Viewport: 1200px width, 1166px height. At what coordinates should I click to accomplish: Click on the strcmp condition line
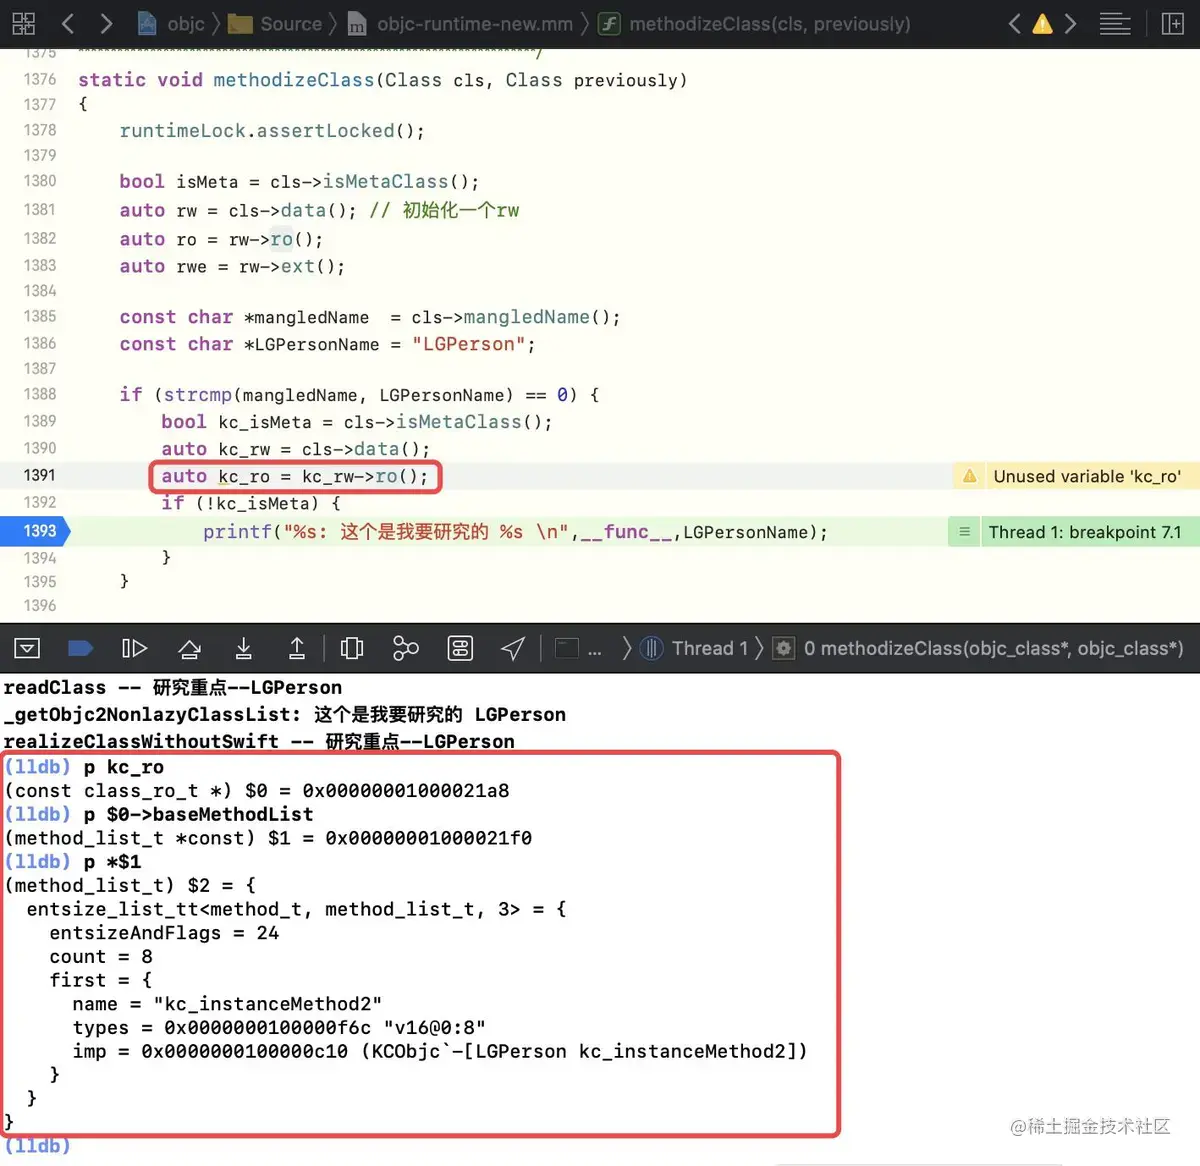[359, 394]
